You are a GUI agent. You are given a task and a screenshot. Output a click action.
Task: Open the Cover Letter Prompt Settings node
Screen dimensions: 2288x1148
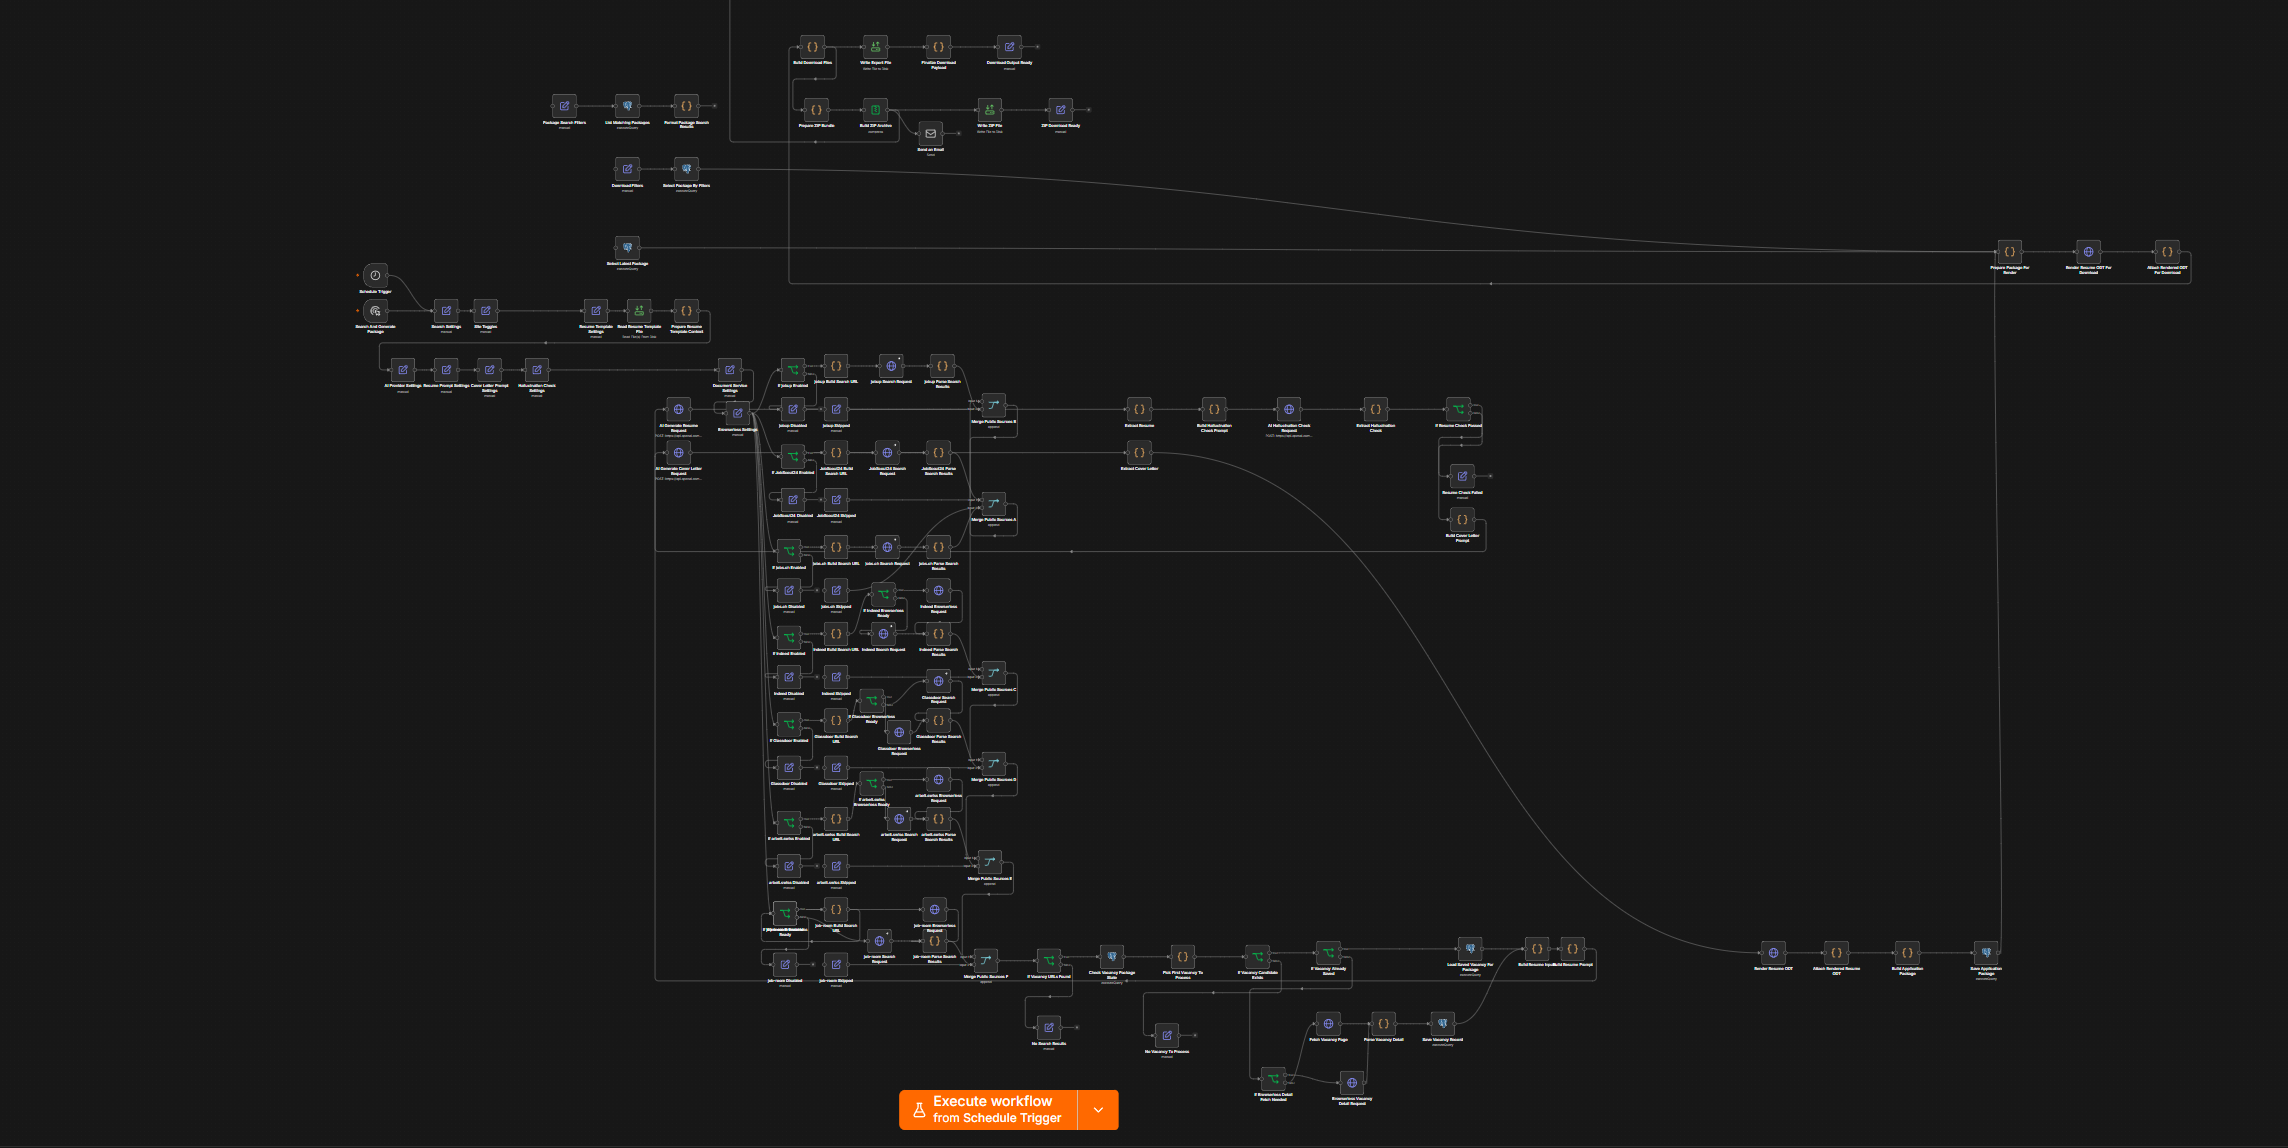pos(489,369)
